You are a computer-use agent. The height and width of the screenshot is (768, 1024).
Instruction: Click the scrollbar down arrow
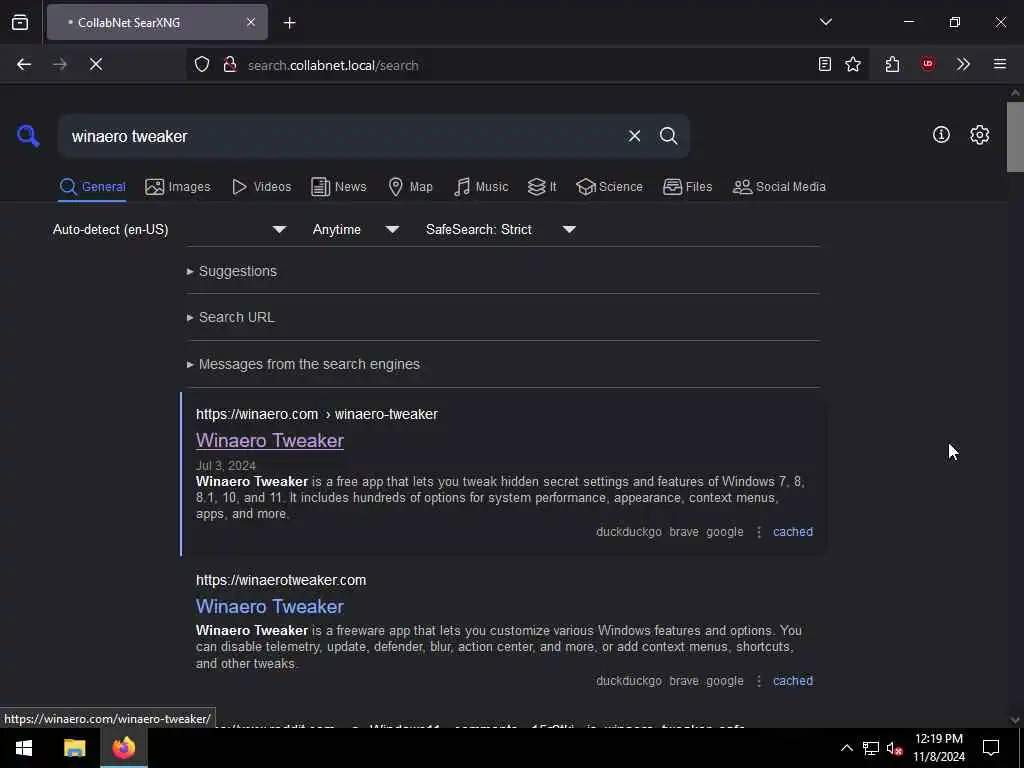(x=1015, y=720)
